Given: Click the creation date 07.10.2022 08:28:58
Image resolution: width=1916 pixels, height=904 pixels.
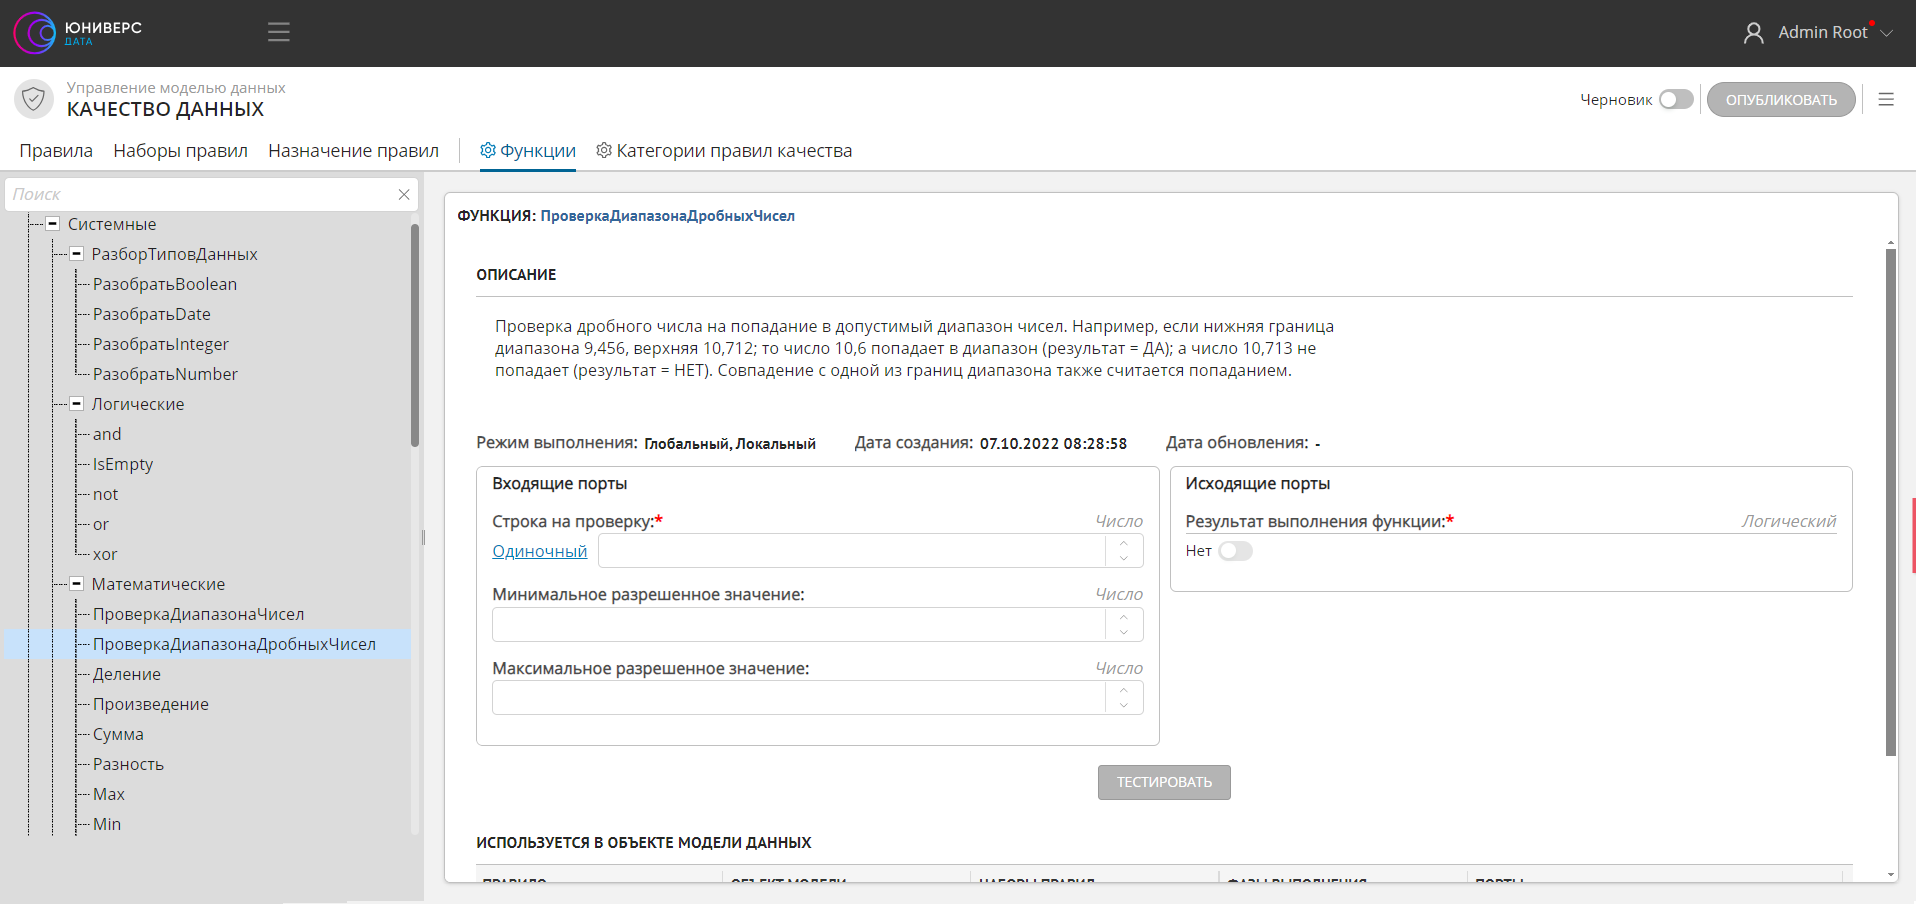Looking at the screenshot, I should 1053,443.
